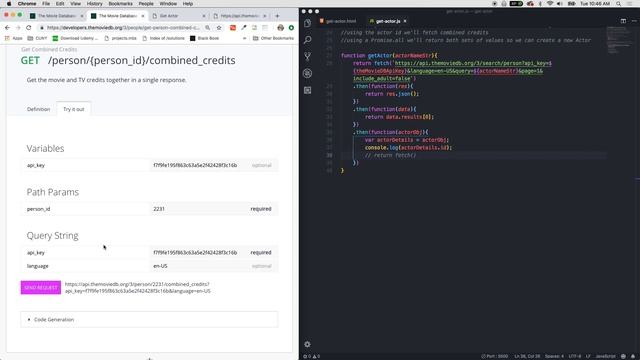
Task: Open the Apps bookmark shortcut
Action: (x=13, y=38)
